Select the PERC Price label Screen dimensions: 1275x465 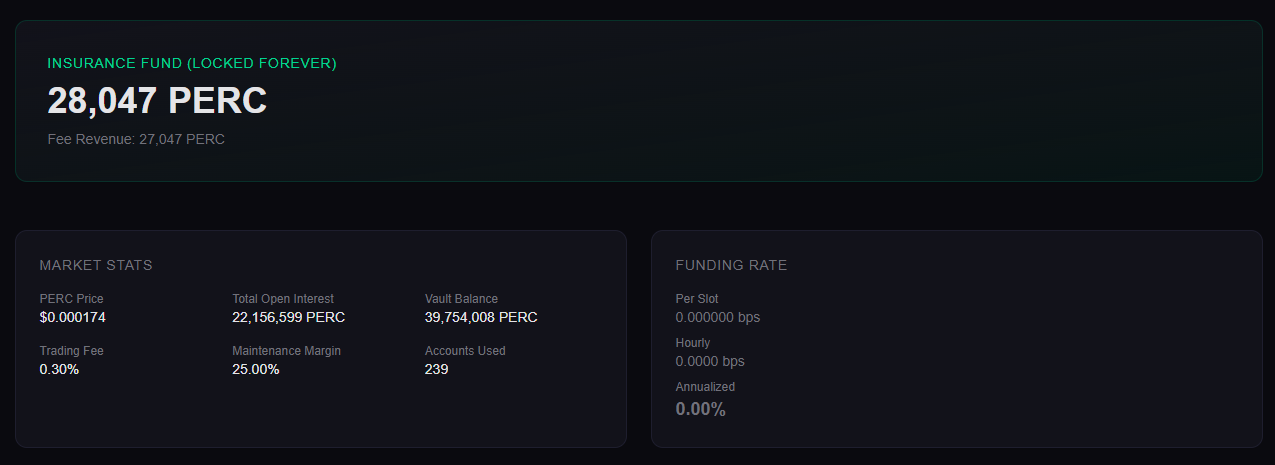71,299
